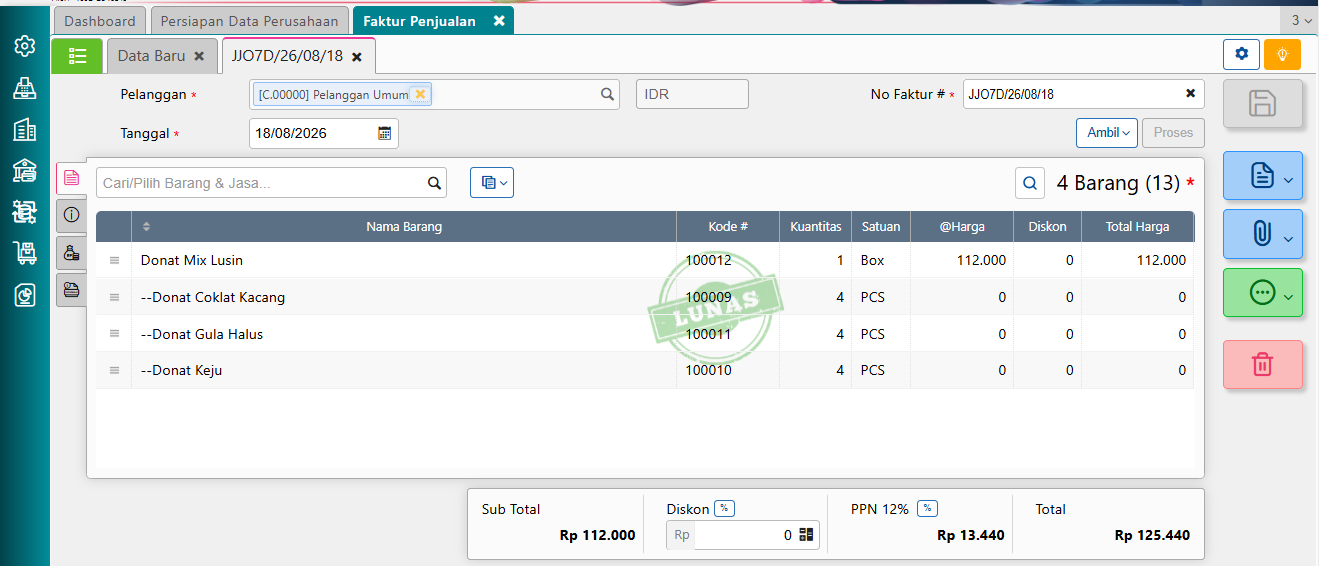Click the drag handle of Donat Mix Lusin row

click(114, 260)
